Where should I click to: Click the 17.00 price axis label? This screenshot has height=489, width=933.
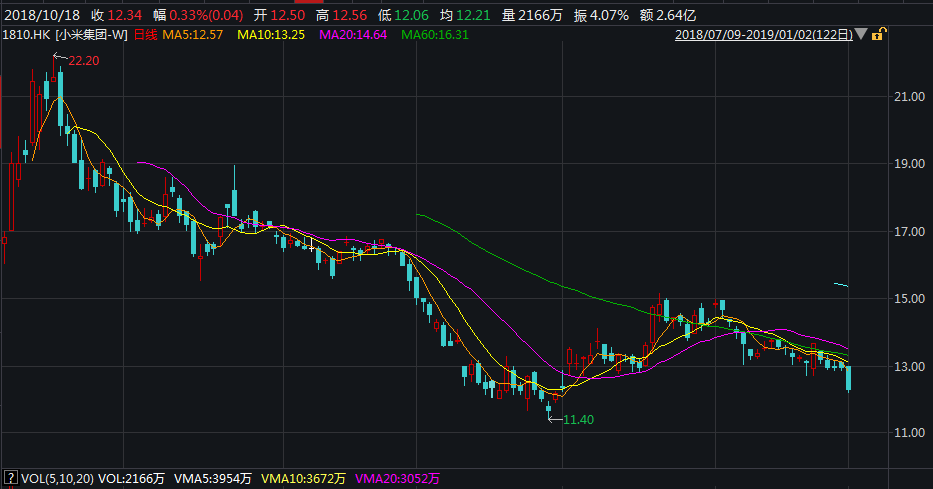tap(910, 231)
